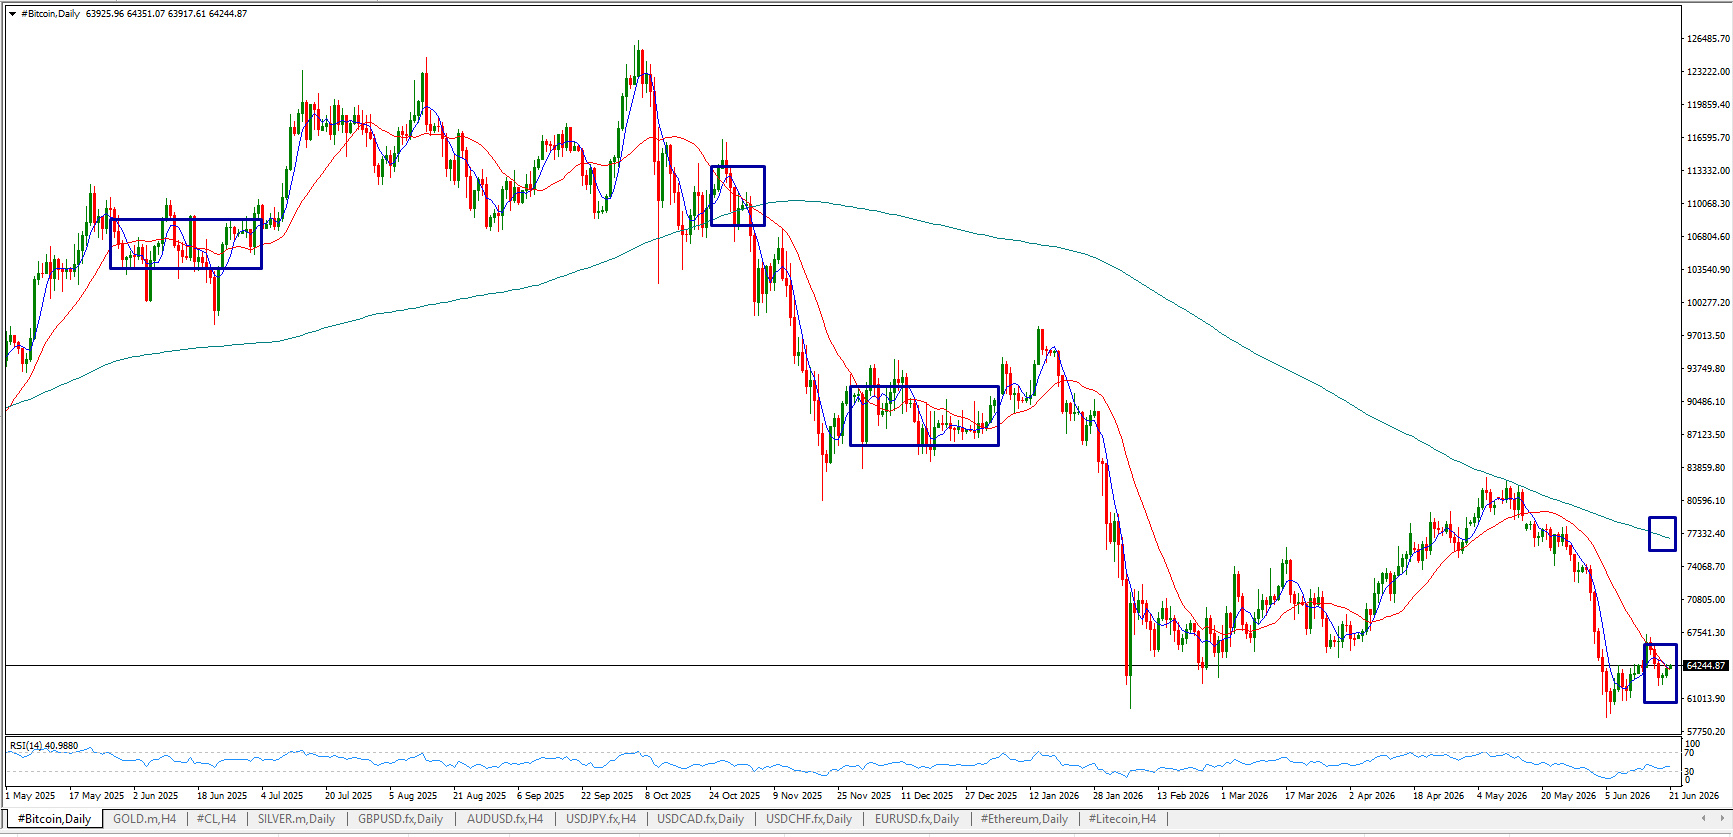Click the 12 Jan 2026 date label

coord(1054,796)
